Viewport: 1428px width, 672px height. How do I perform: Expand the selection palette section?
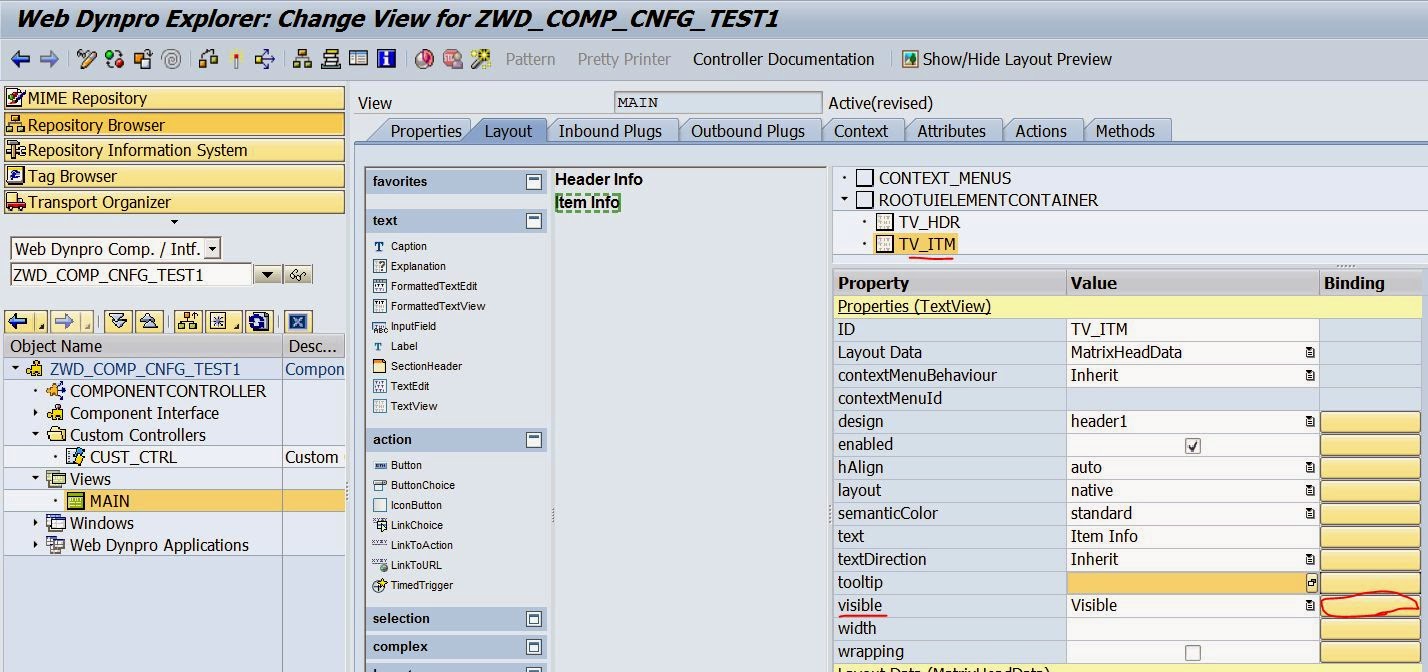534,619
